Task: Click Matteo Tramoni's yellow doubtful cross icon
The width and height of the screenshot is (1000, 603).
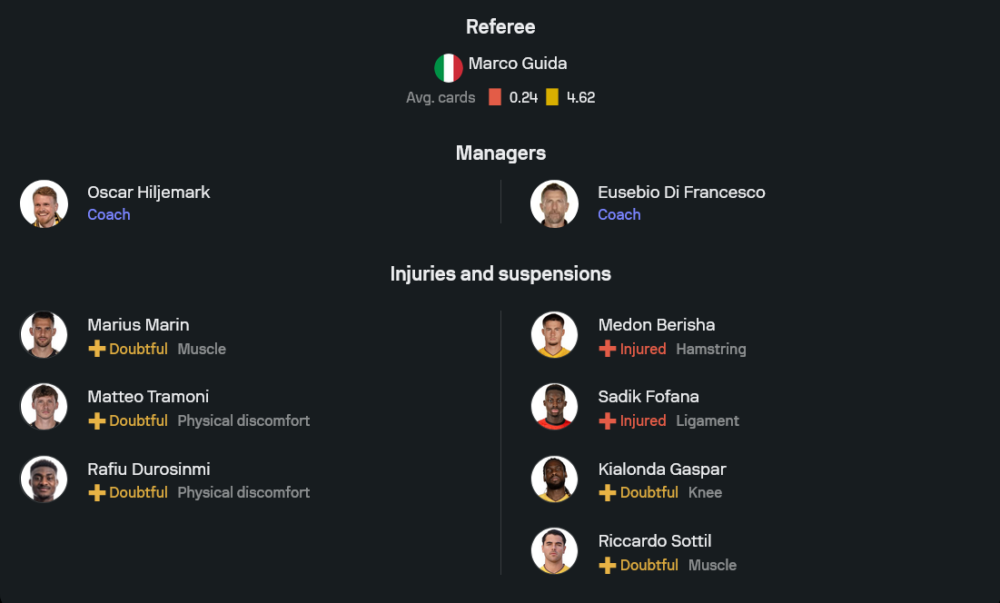Action: (97, 421)
